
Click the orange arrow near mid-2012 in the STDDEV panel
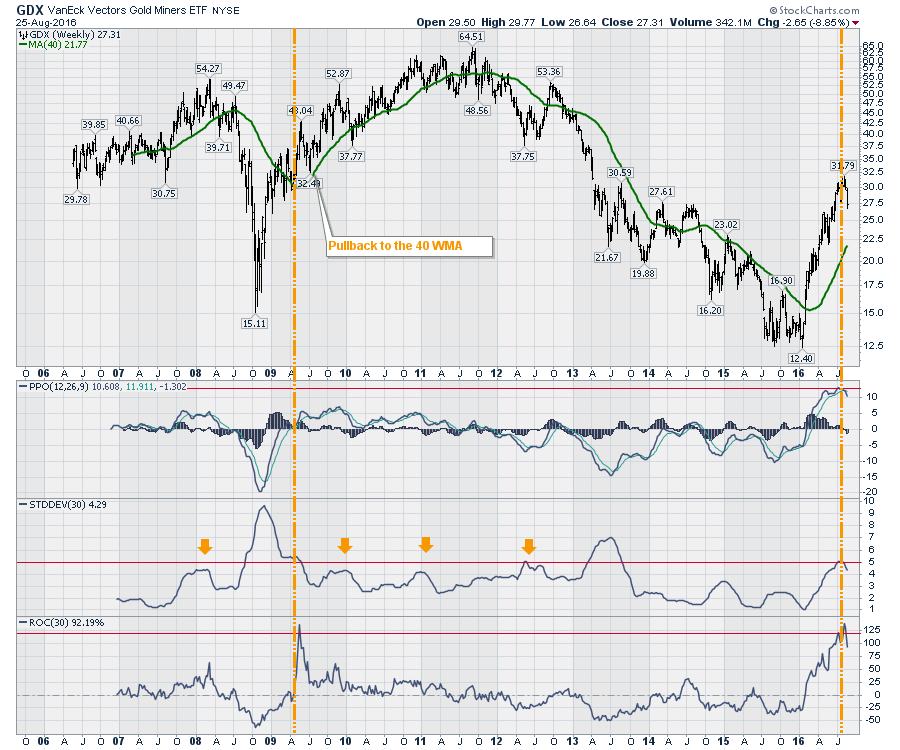tap(529, 545)
